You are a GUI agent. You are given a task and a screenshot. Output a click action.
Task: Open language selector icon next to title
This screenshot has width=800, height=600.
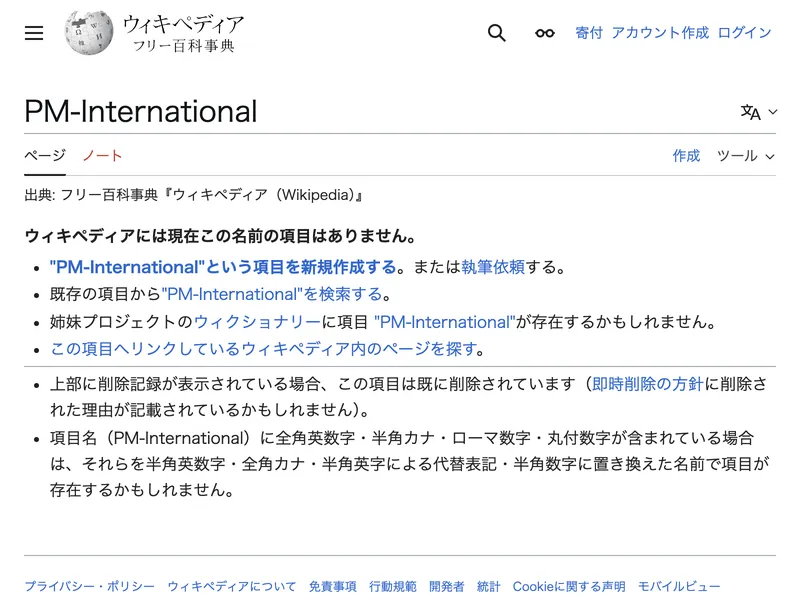[x=758, y=112]
